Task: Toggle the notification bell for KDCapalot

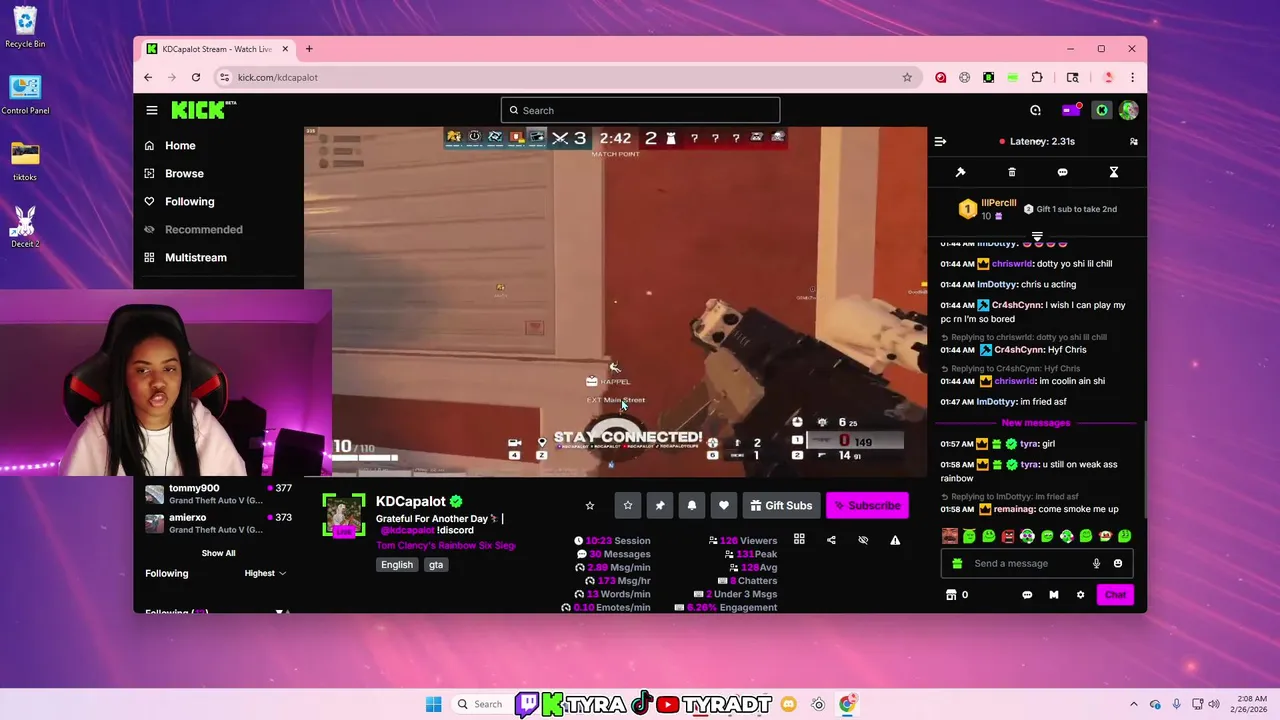Action: click(691, 505)
